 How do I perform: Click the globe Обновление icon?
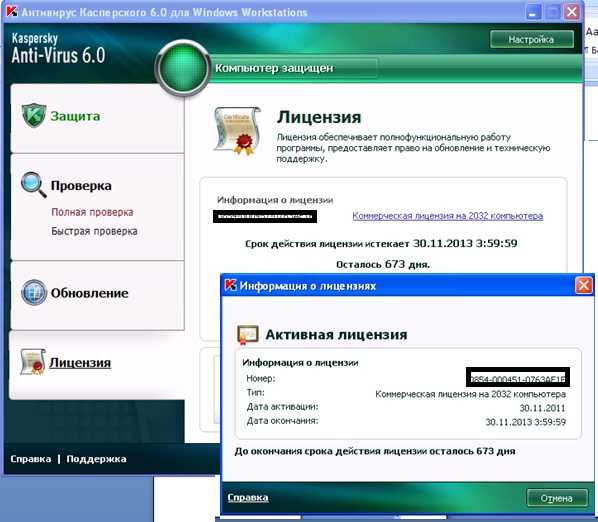[34, 292]
